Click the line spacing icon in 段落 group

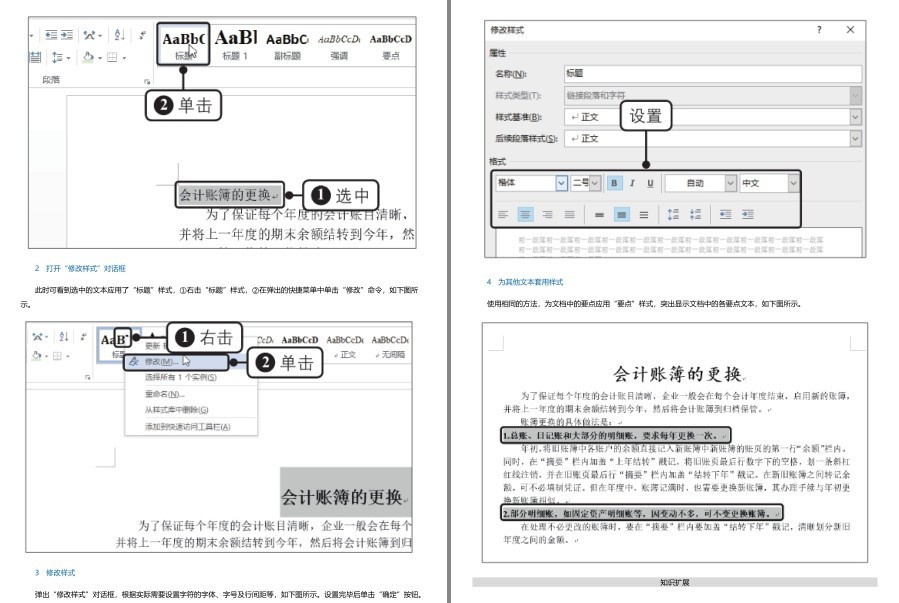57,57
